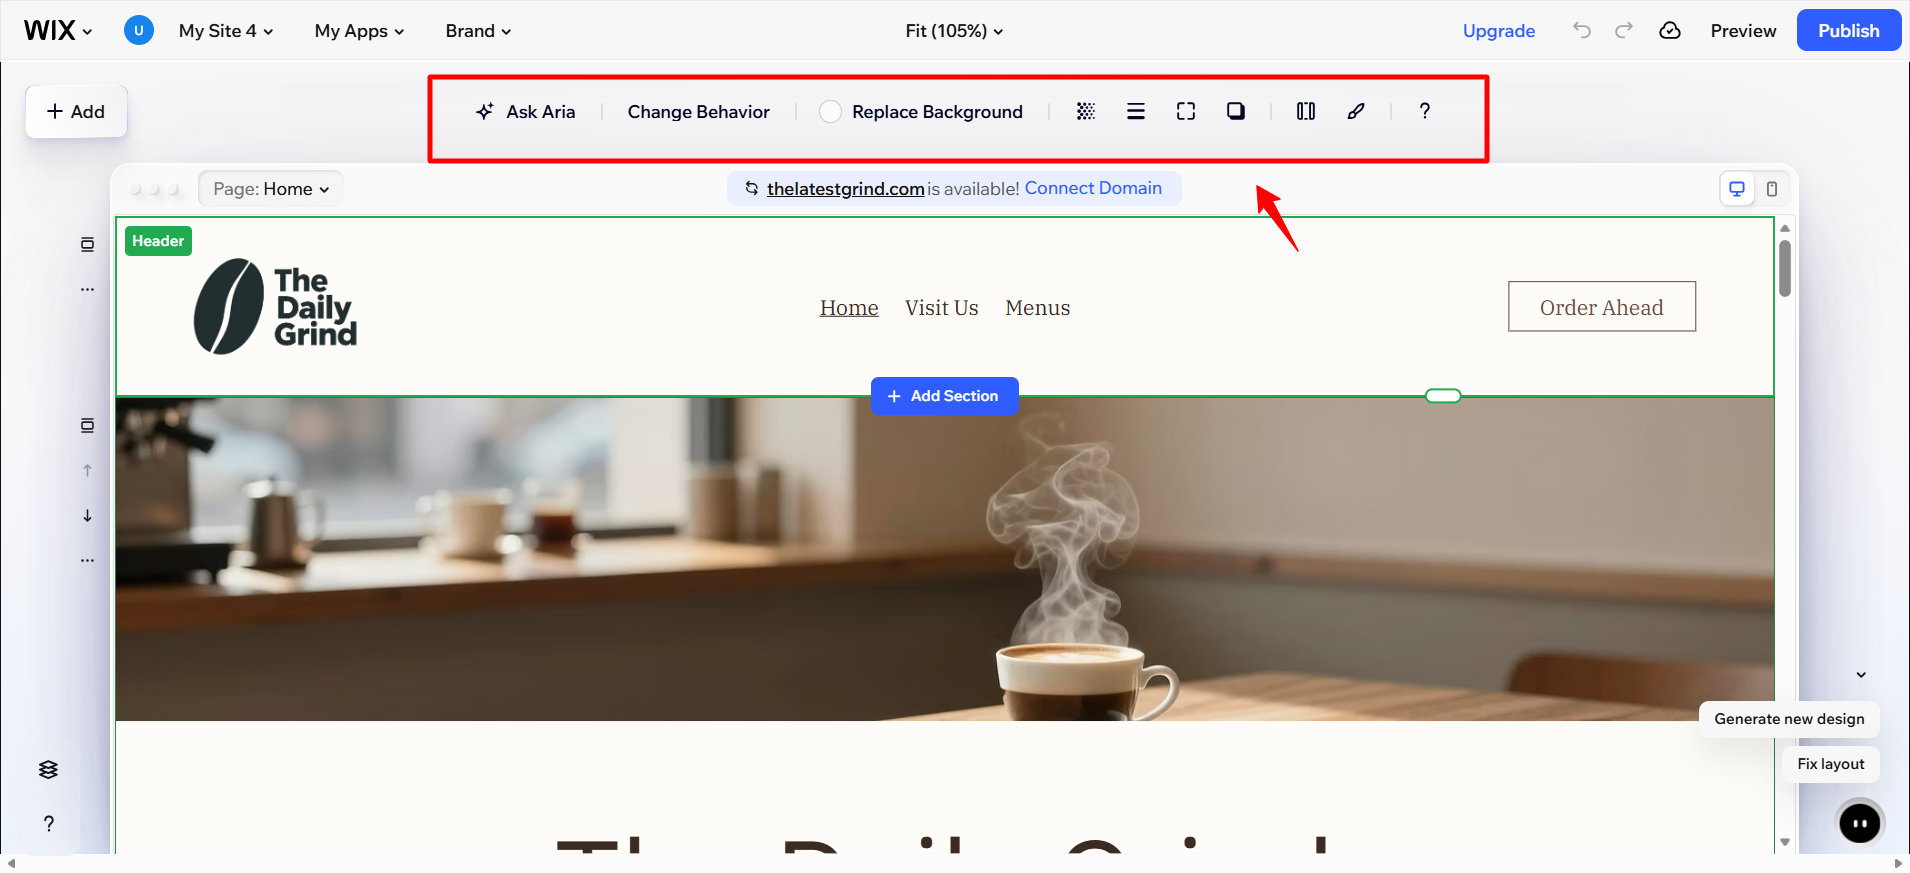The width and height of the screenshot is (1910, 873).
Task: Click Change Behavior in the toolbar
Action: (698, 112)
